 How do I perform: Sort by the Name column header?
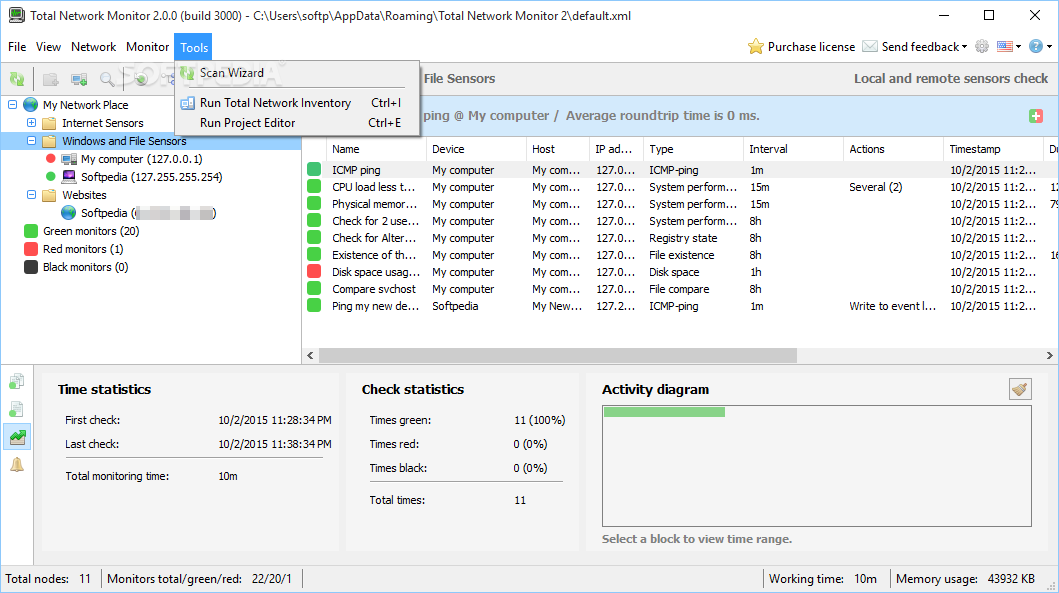point(376,149)
